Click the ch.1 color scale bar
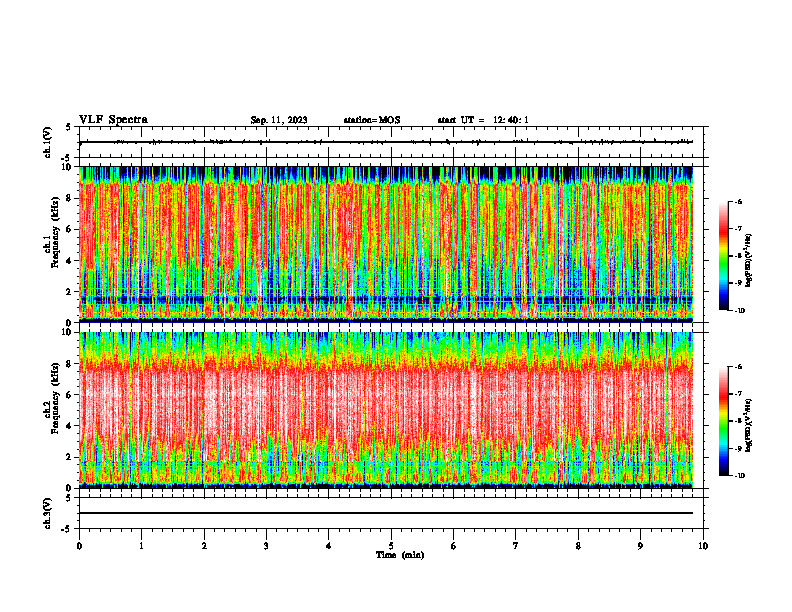This screenshot has height=612, width=792. 723,256
